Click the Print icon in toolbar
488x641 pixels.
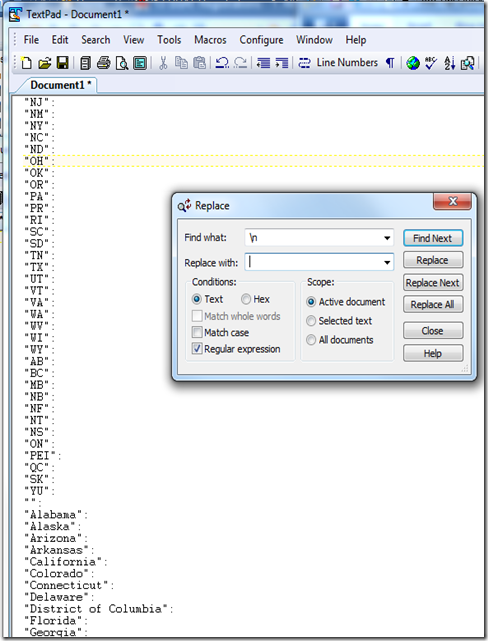point(104,63)
